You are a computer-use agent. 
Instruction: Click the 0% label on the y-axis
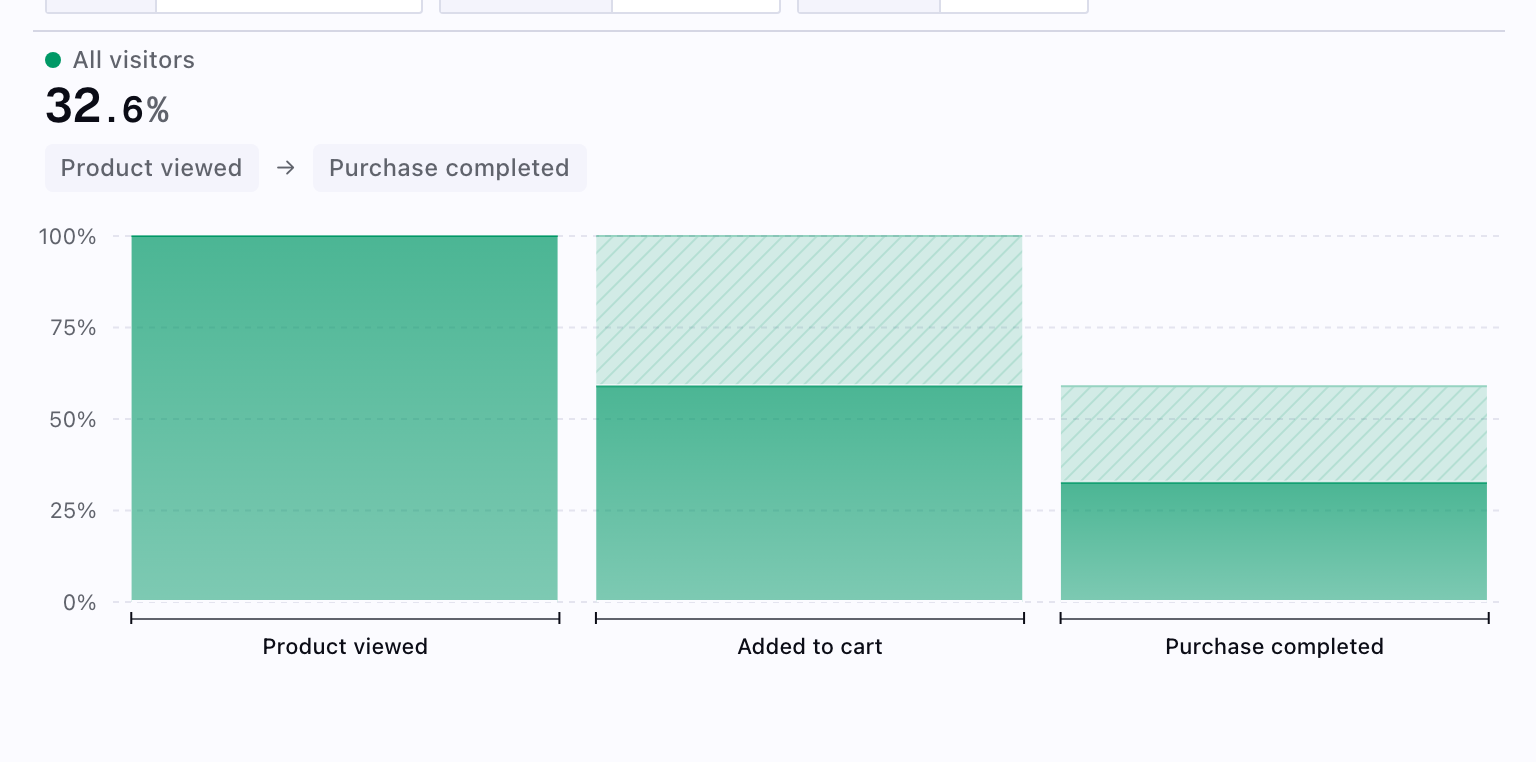(81, 603)
